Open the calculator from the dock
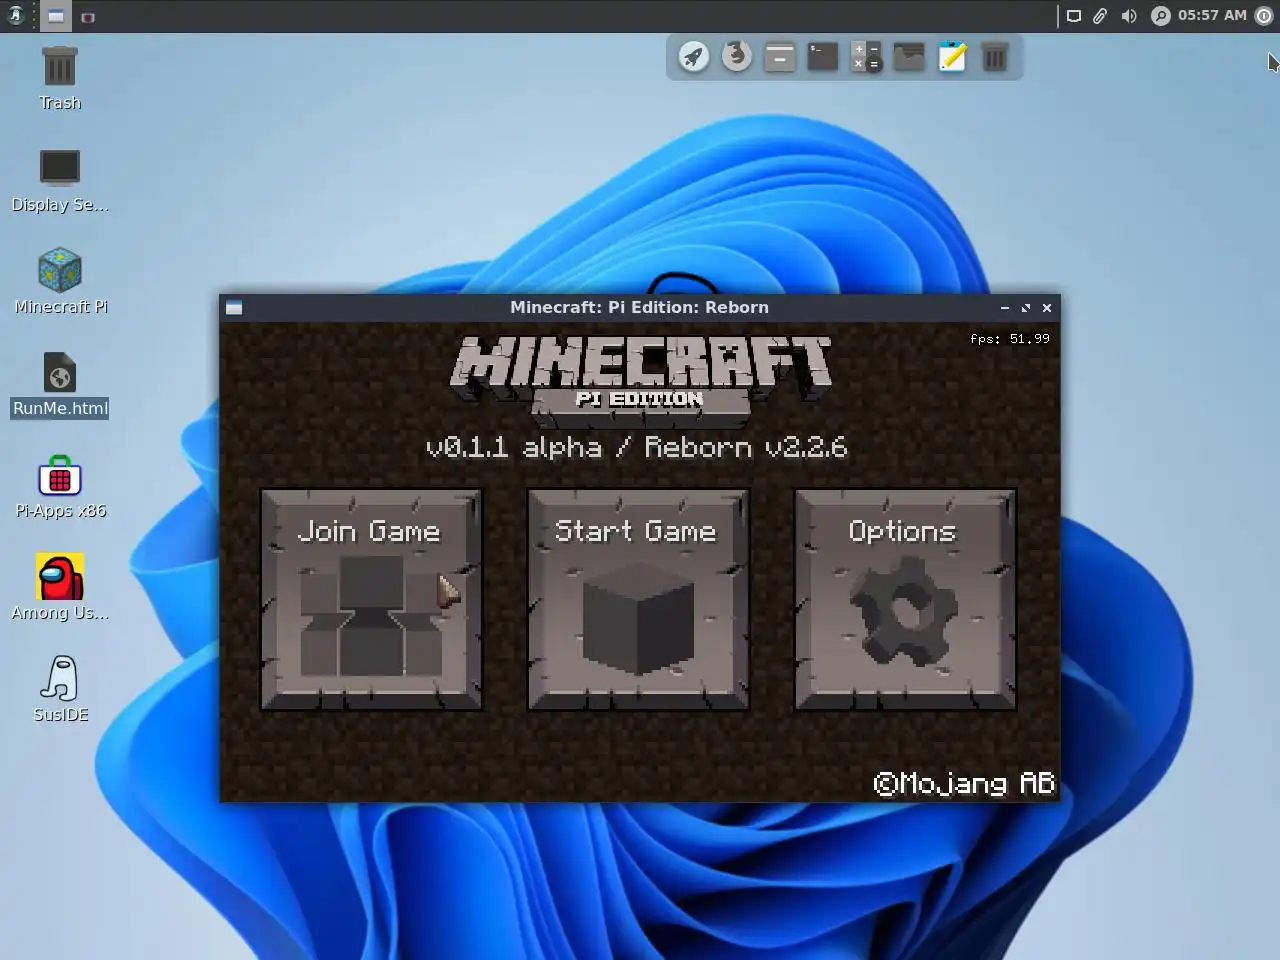The image size is (1280, 960). (866, 56)
